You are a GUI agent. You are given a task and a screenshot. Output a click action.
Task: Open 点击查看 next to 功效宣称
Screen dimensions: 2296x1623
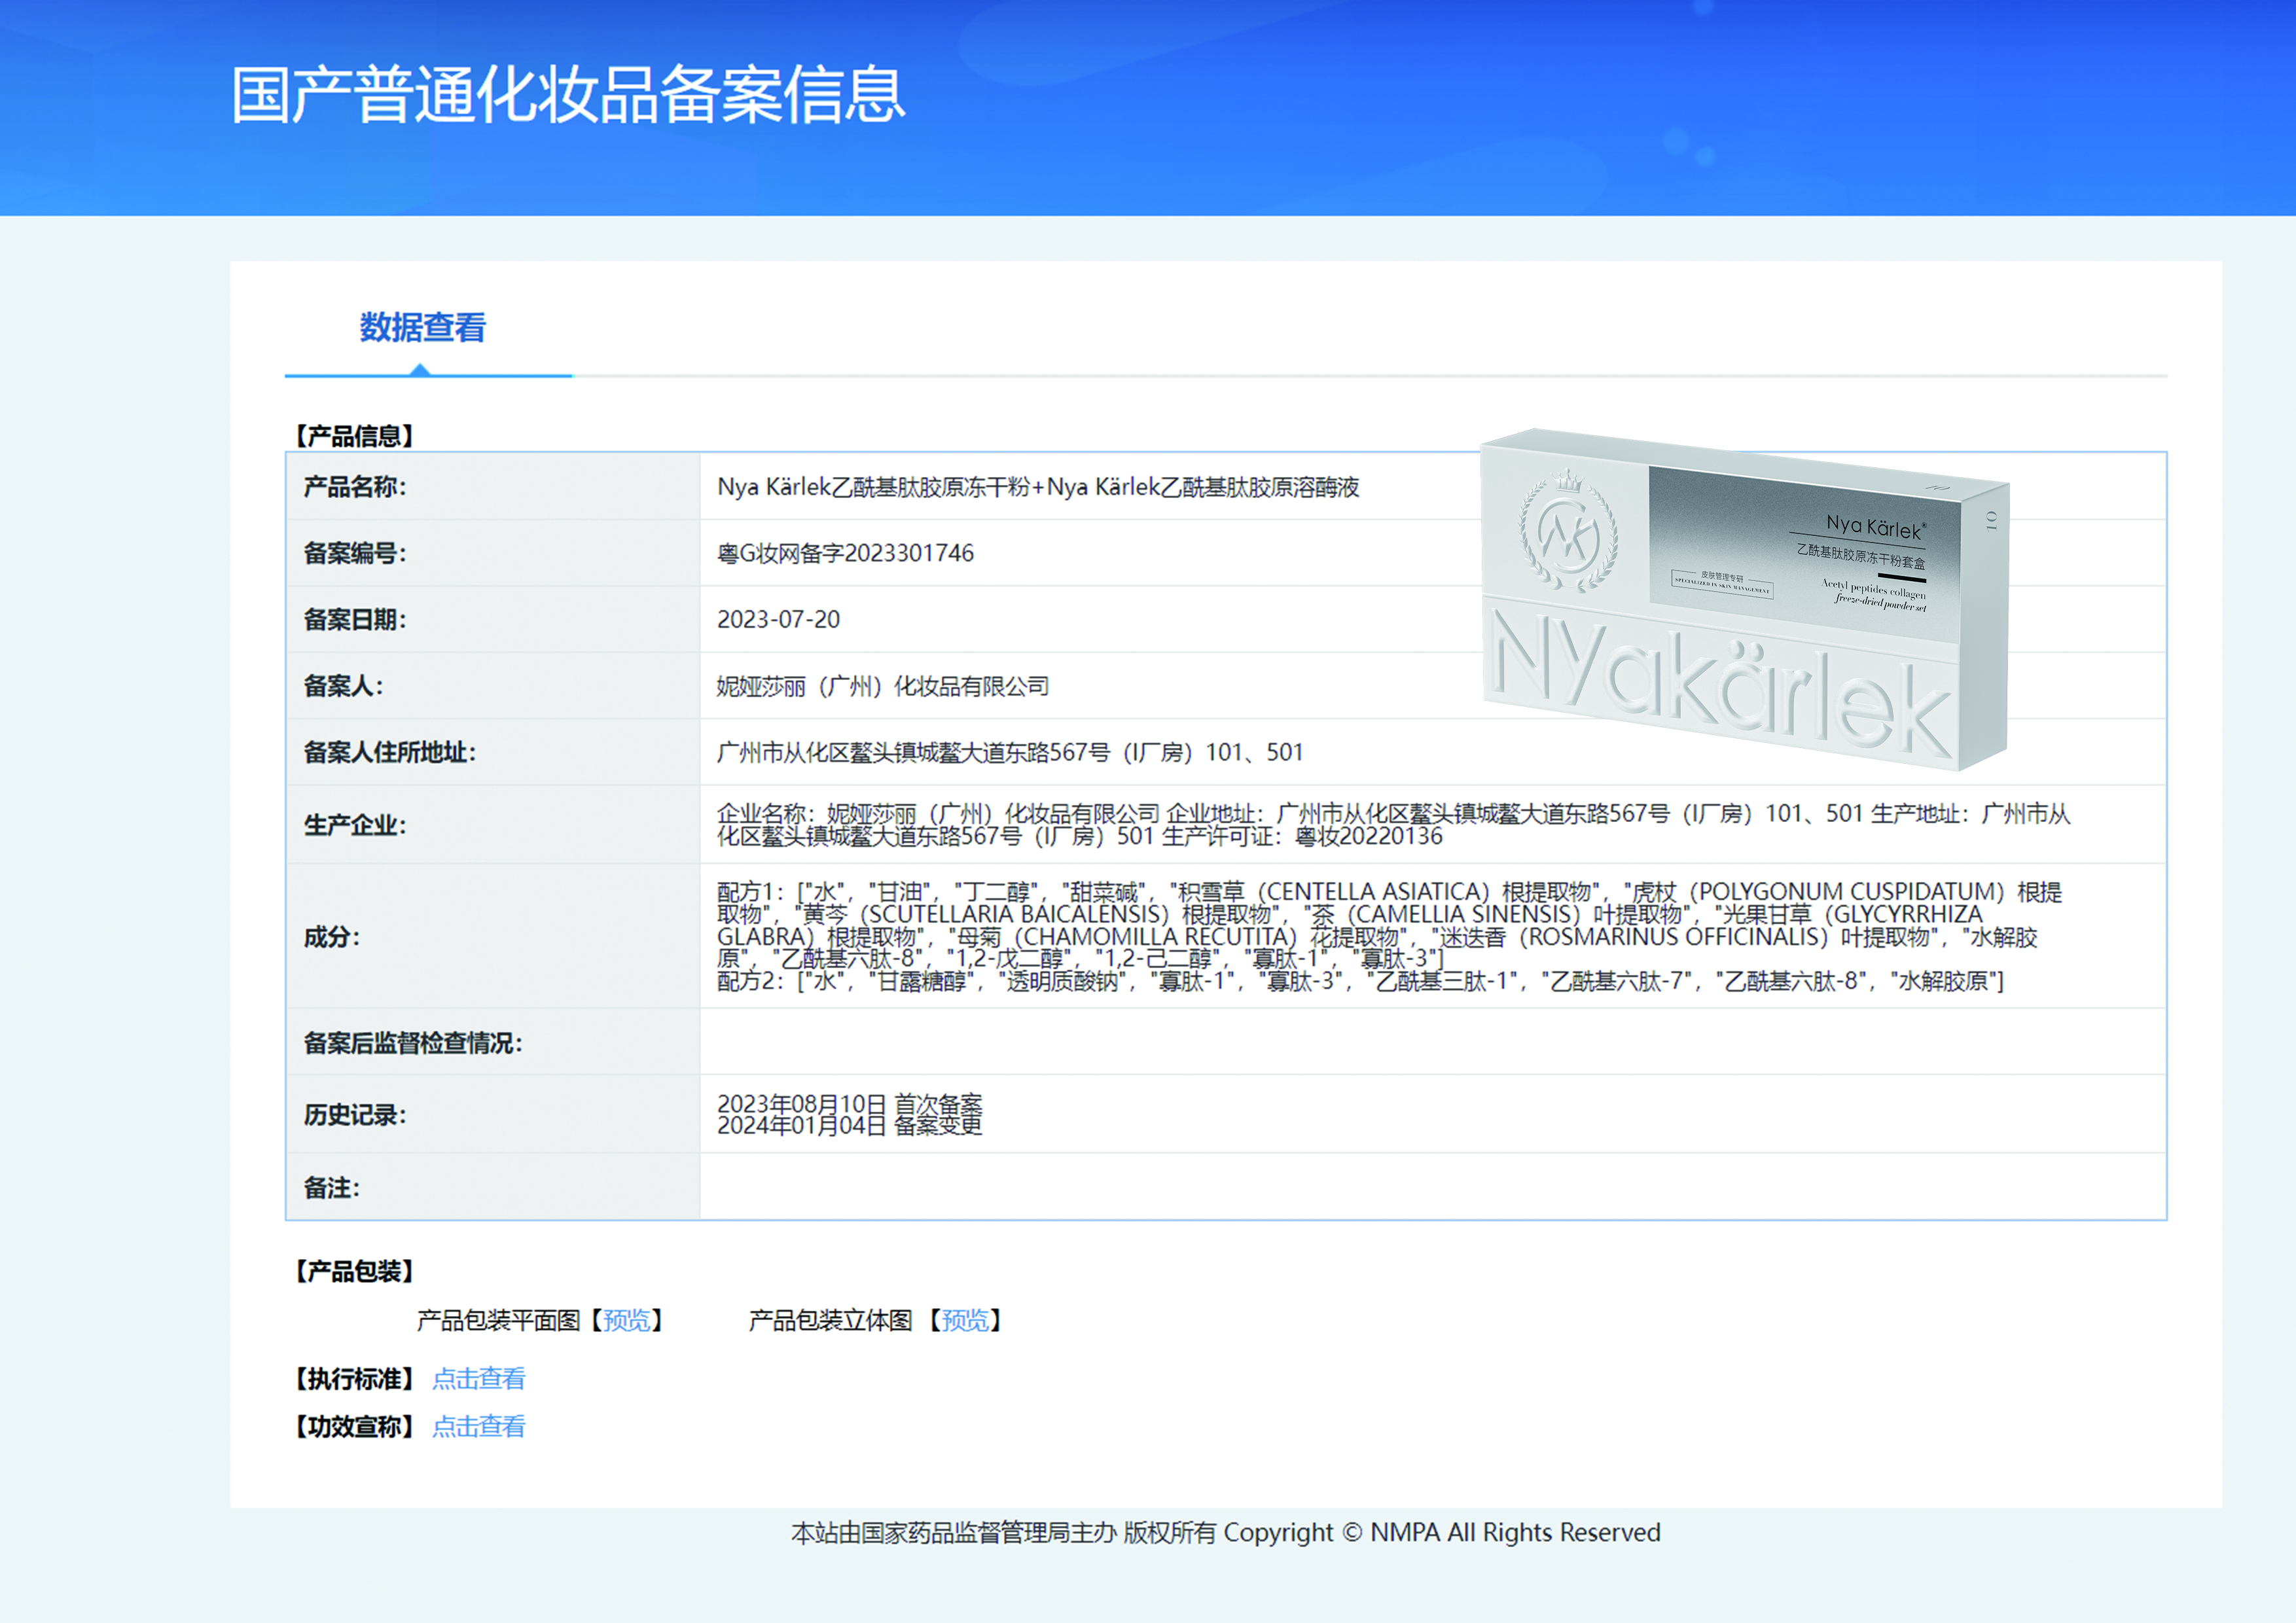(x=478, y=1426)
